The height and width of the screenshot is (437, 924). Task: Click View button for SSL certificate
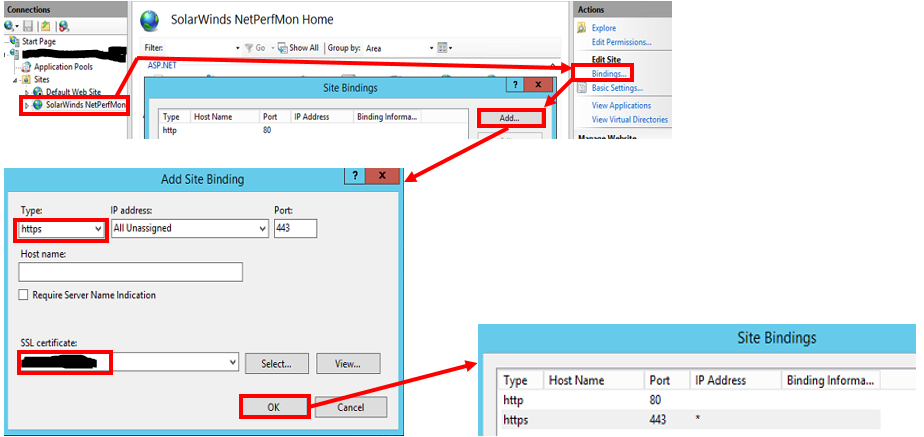click(x=348, y=363)
